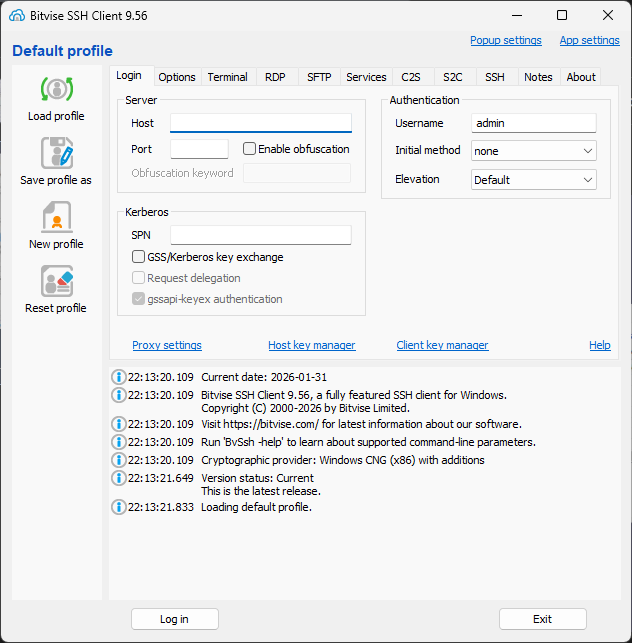The width and height of the screenshot is (632, 643).
Task: Click the New profile icon
Action: pyautogui.click(x=57, y=217)
